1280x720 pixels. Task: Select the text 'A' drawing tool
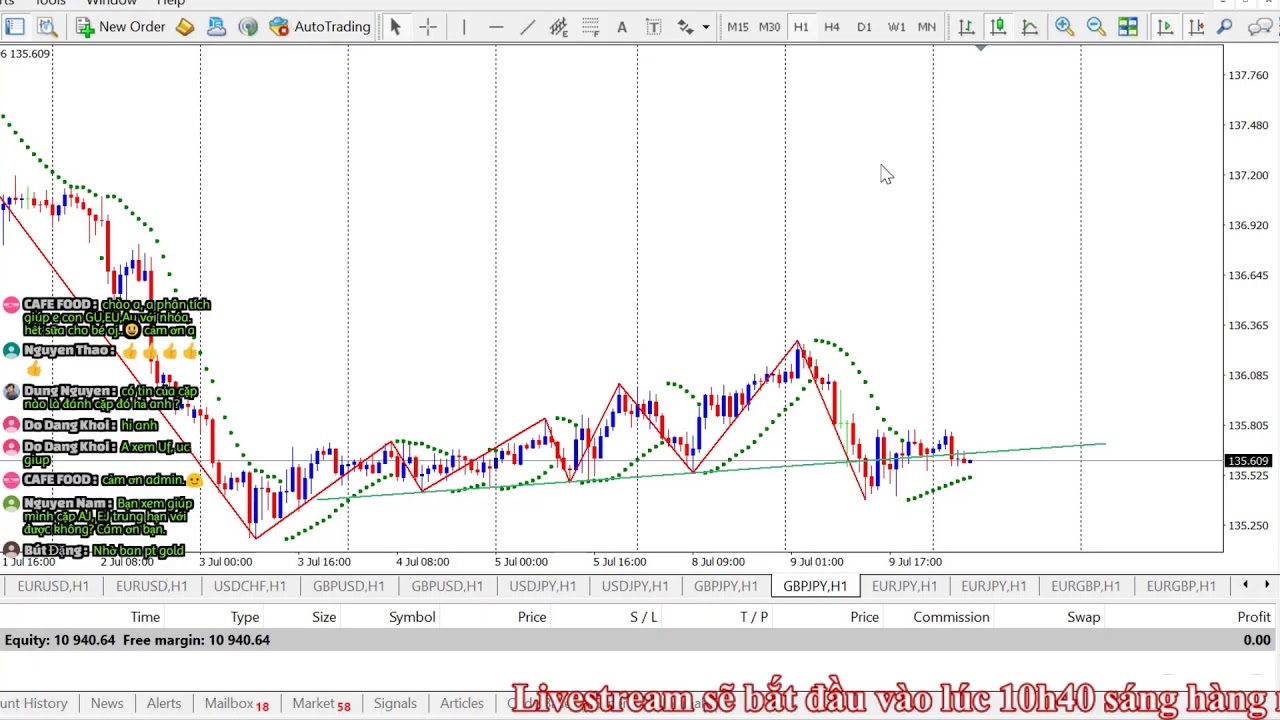pyautogui.click(x=622, y=27)
